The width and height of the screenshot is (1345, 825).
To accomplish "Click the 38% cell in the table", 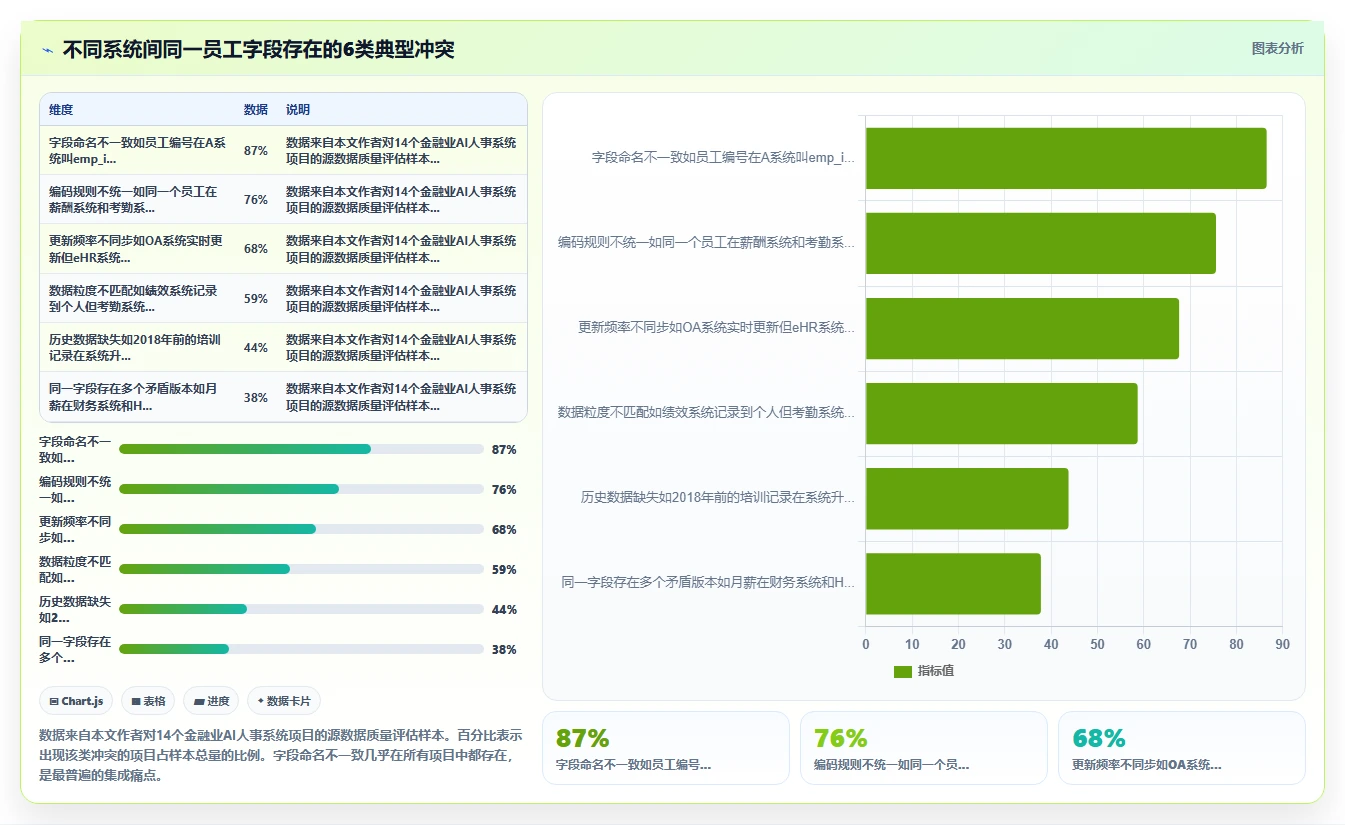I will [x=255, y=398].
